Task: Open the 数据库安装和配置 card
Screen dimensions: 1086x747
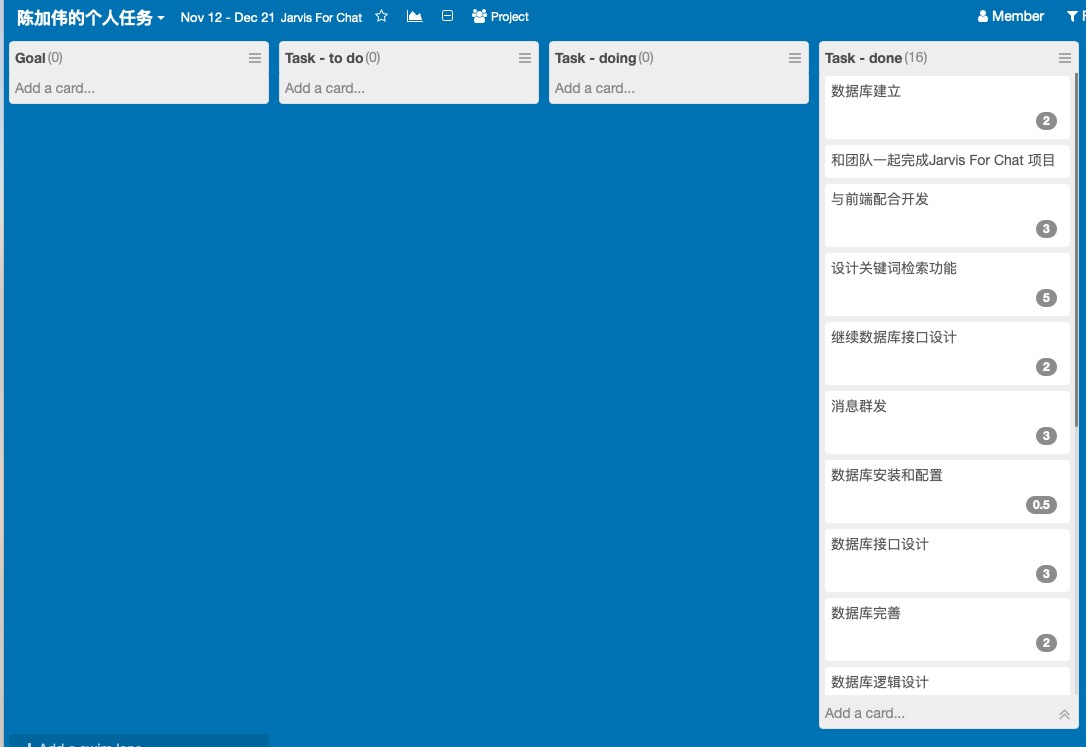Action: point(947,492)
